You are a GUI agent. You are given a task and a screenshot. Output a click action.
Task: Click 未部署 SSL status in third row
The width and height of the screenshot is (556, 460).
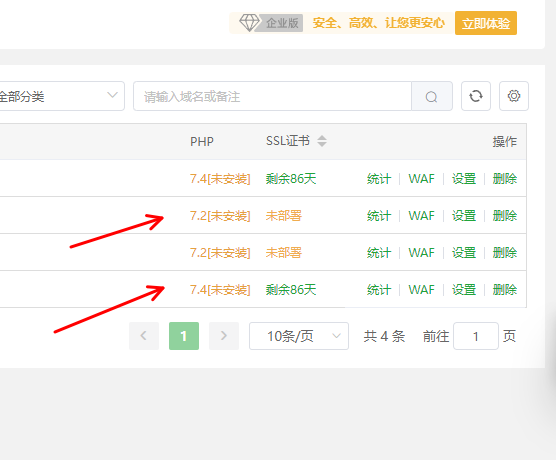(x=284, y=253)
